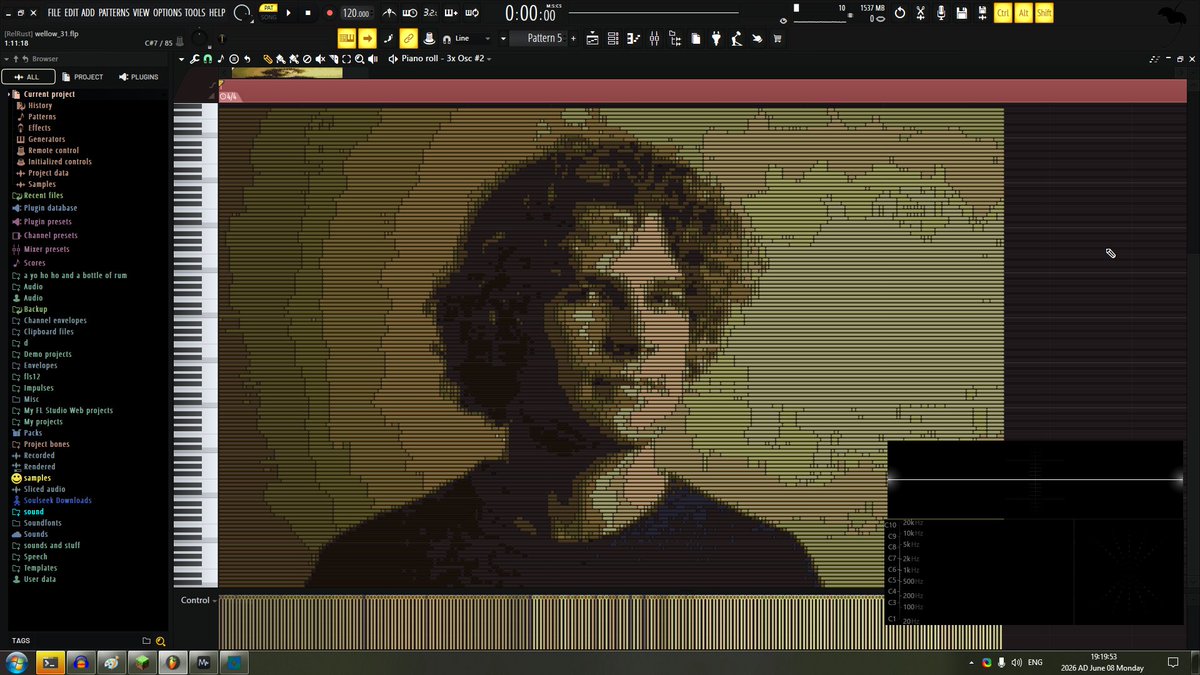
Task: Toggle wait for input before playing
Action: [409, 13]
